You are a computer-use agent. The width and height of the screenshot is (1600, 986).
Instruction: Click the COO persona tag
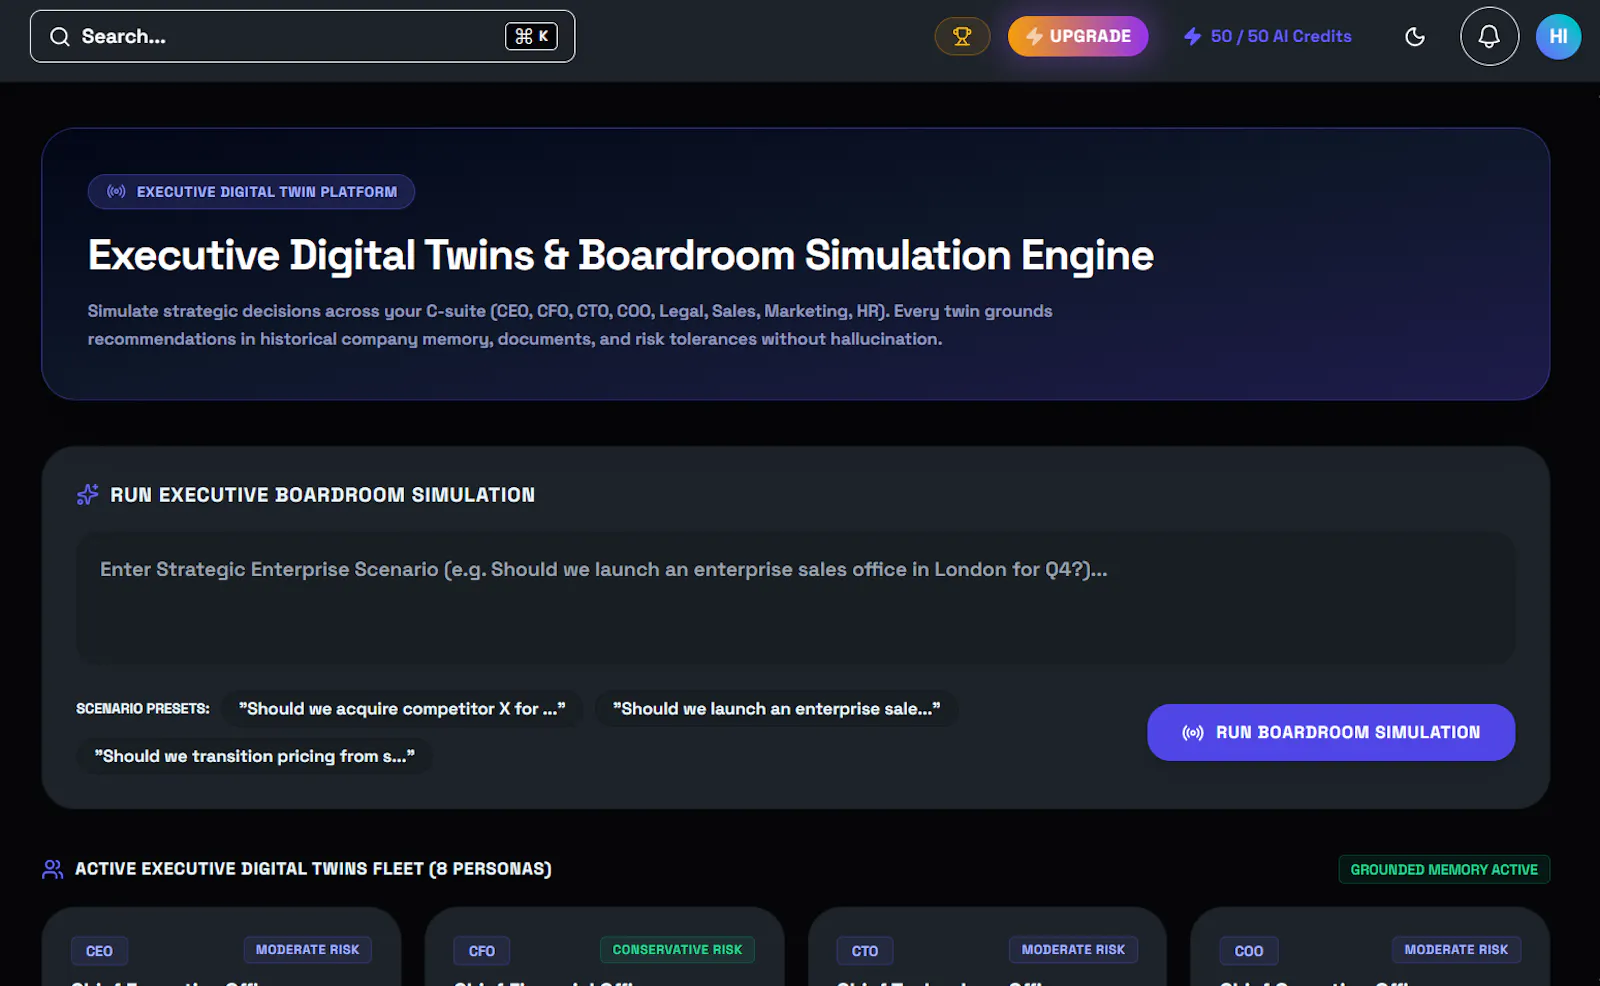tap(1249, 951)
